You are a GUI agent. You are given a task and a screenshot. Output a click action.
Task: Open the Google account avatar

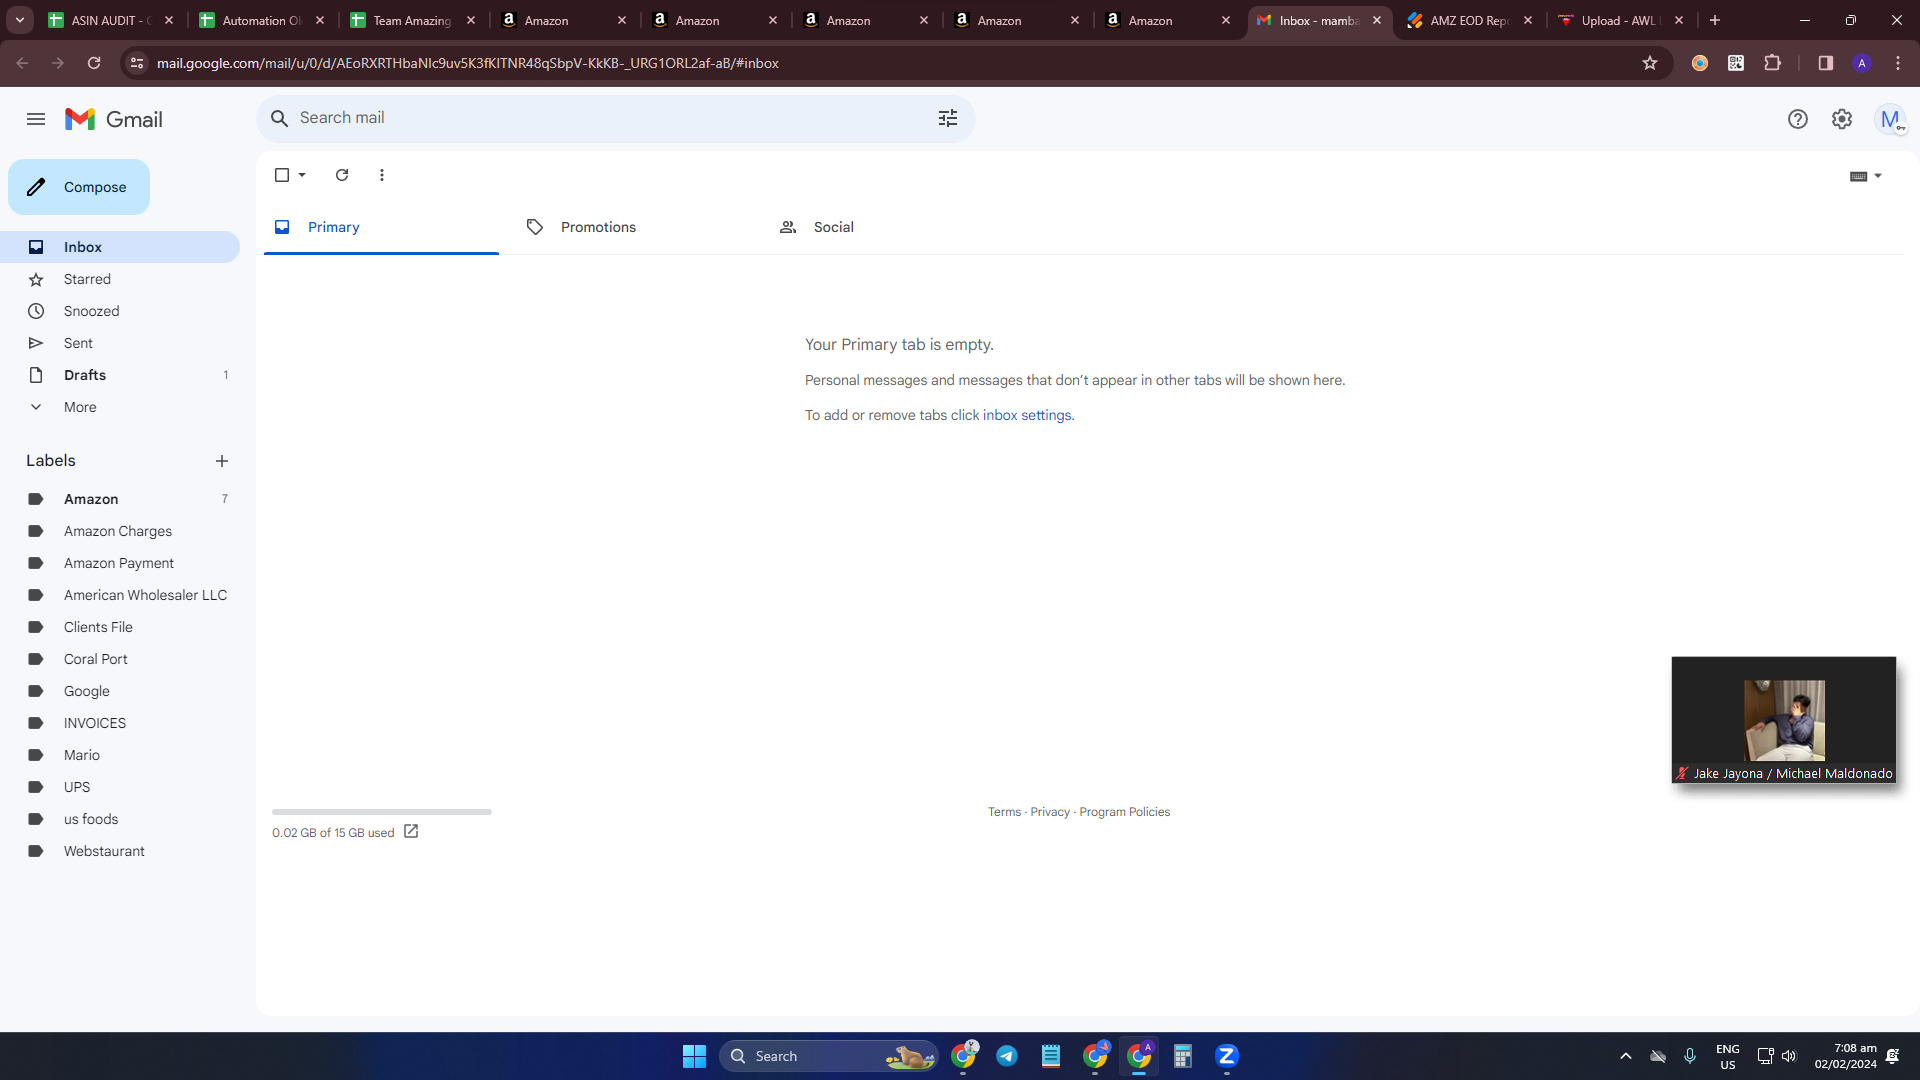tap(1890, 119)
